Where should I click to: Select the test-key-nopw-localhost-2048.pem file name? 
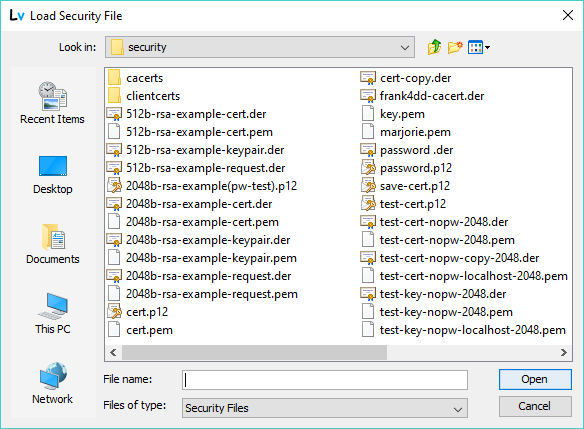[x=473, y=330]
